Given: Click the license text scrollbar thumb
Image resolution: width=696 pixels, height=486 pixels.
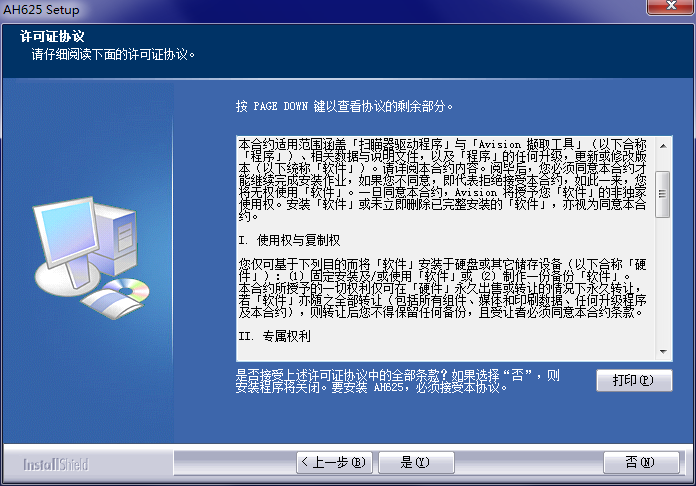Looking at the screenshot, I should 663,194.
